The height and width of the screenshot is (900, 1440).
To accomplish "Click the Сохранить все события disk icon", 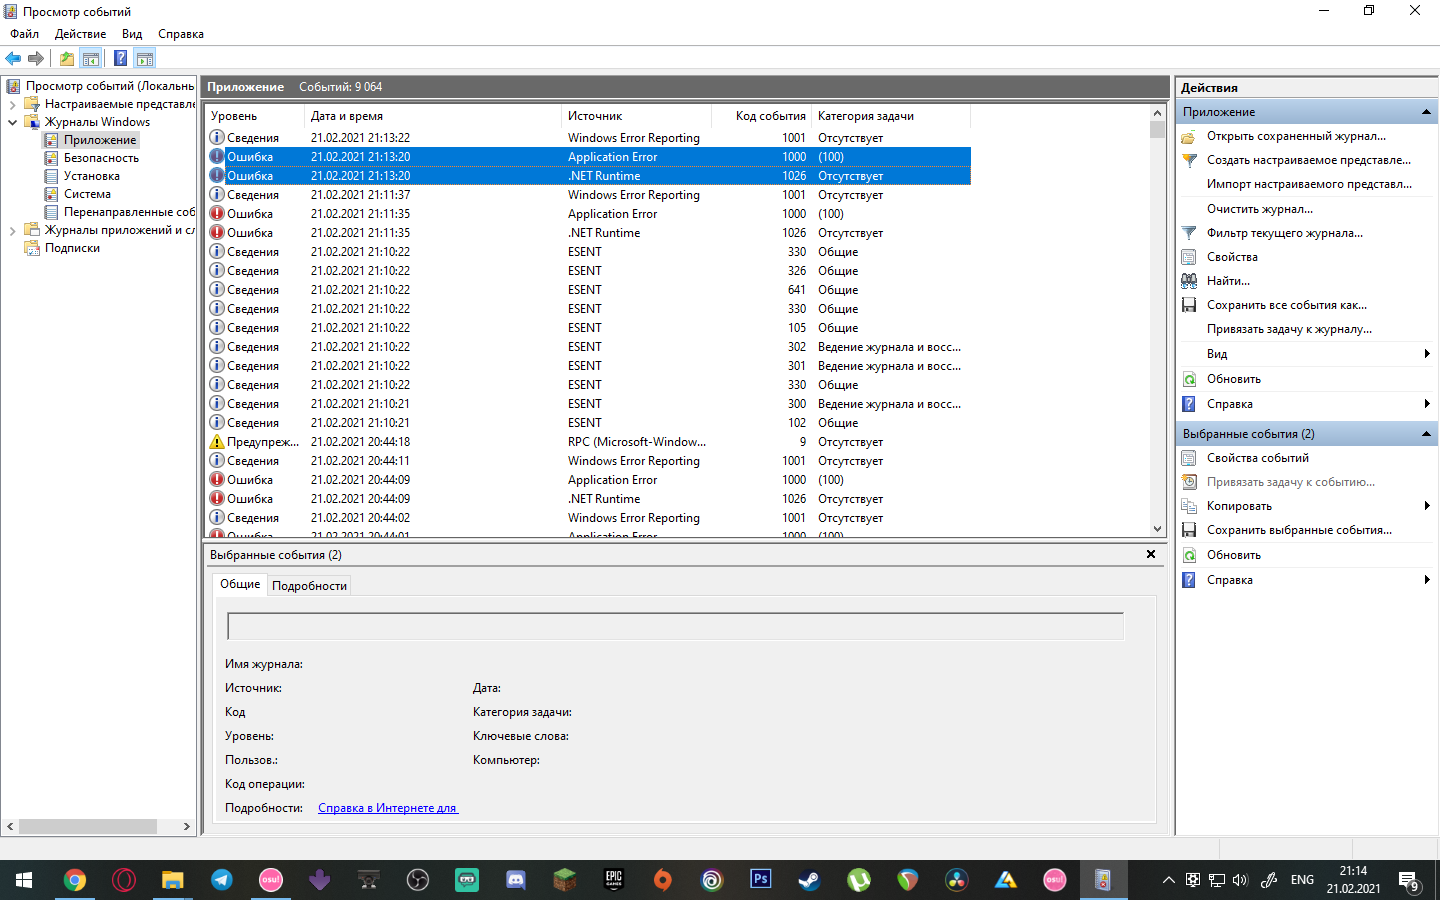I will 1189,304.
